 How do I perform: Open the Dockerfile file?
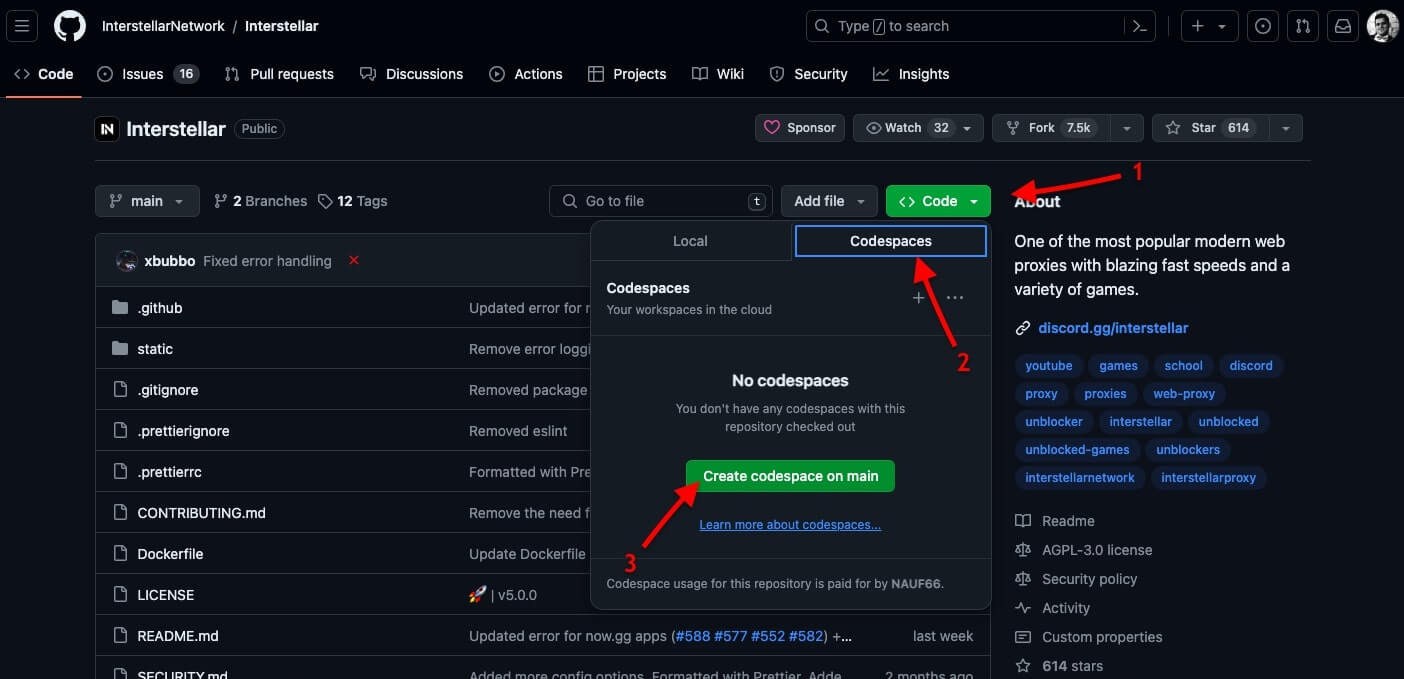click(x=171, y=554)
